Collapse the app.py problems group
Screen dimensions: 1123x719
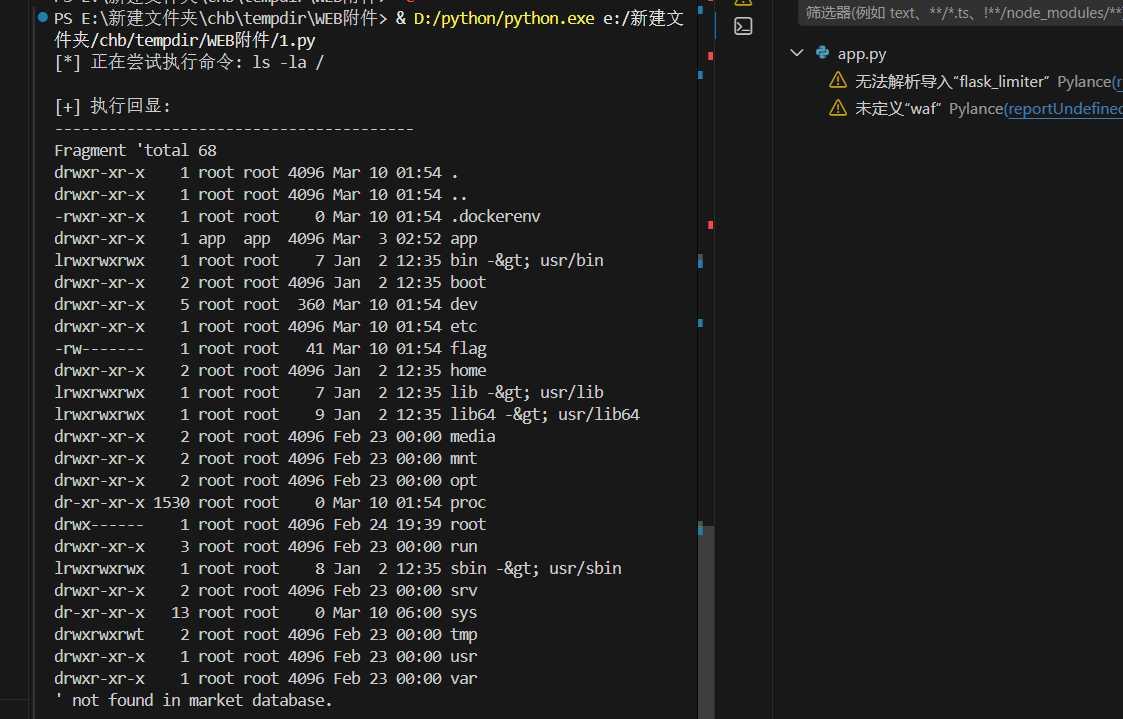point(796,54)
